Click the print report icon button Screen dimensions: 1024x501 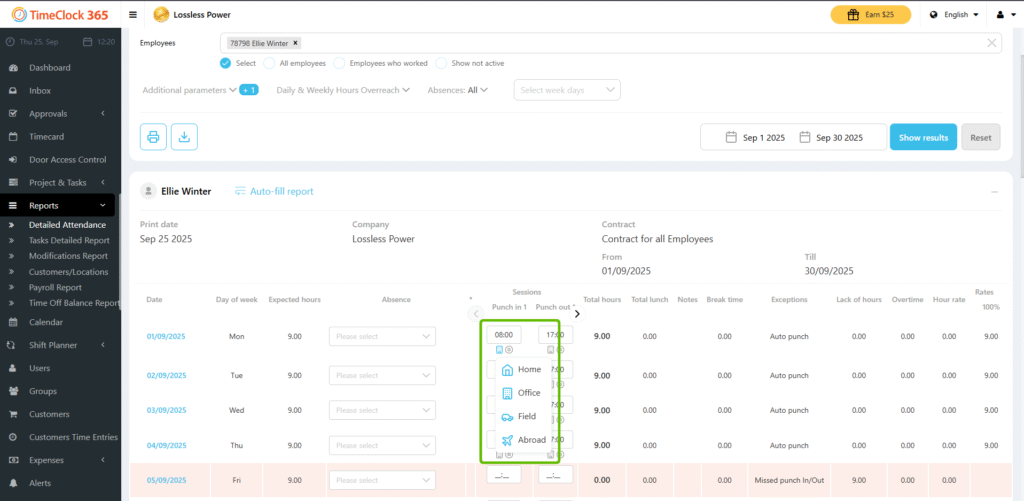(x=153, y=137)
